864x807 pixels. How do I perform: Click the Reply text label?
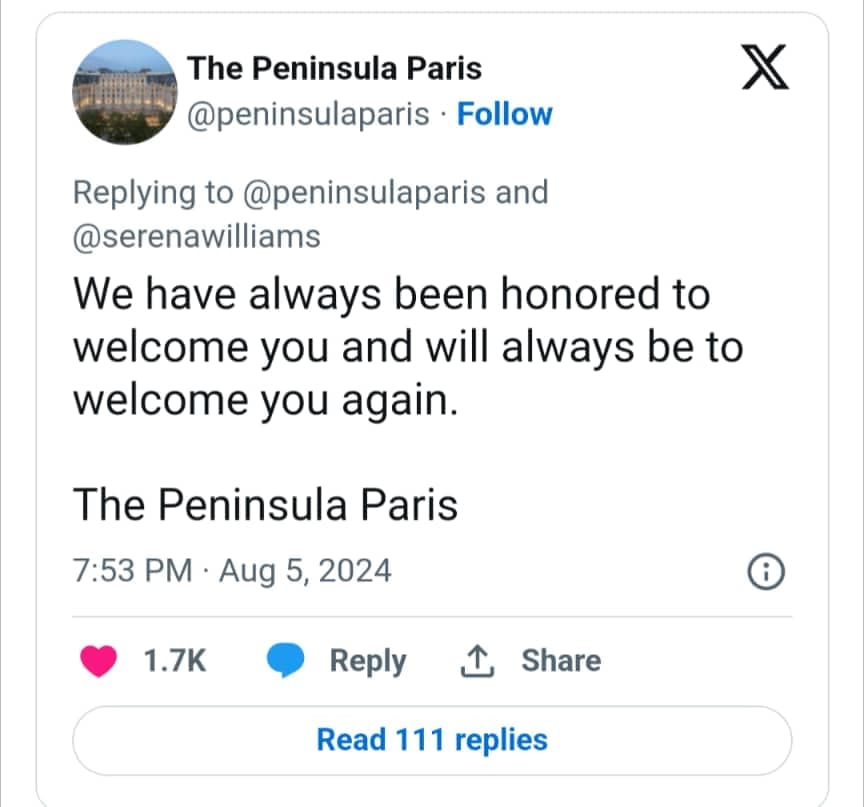[368, 661]
